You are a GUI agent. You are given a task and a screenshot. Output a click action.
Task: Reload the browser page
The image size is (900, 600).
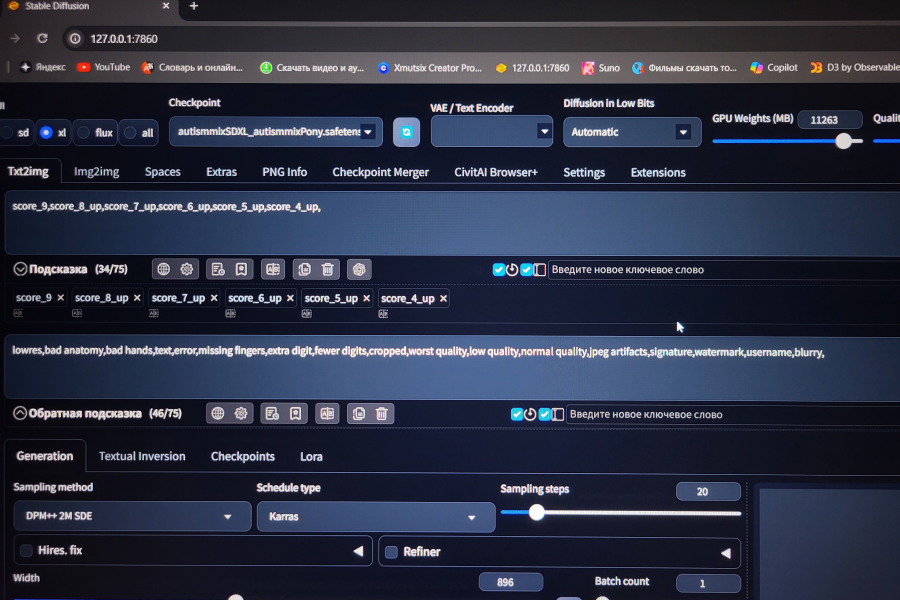click(42, 38)
